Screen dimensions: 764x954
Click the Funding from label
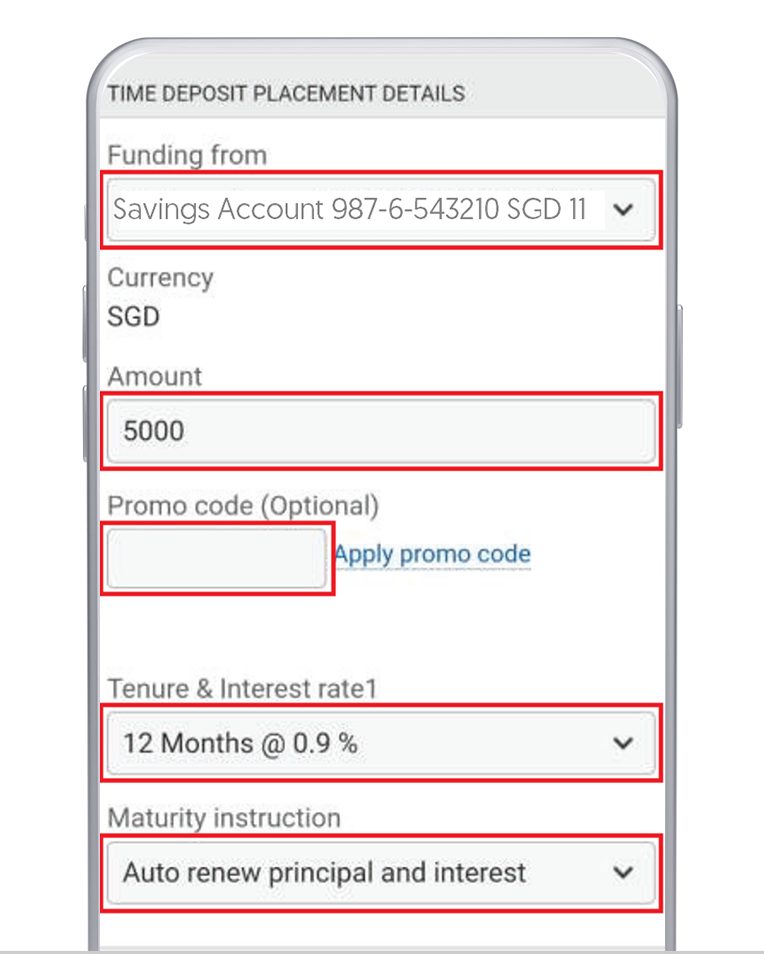[x=187, y=155]
